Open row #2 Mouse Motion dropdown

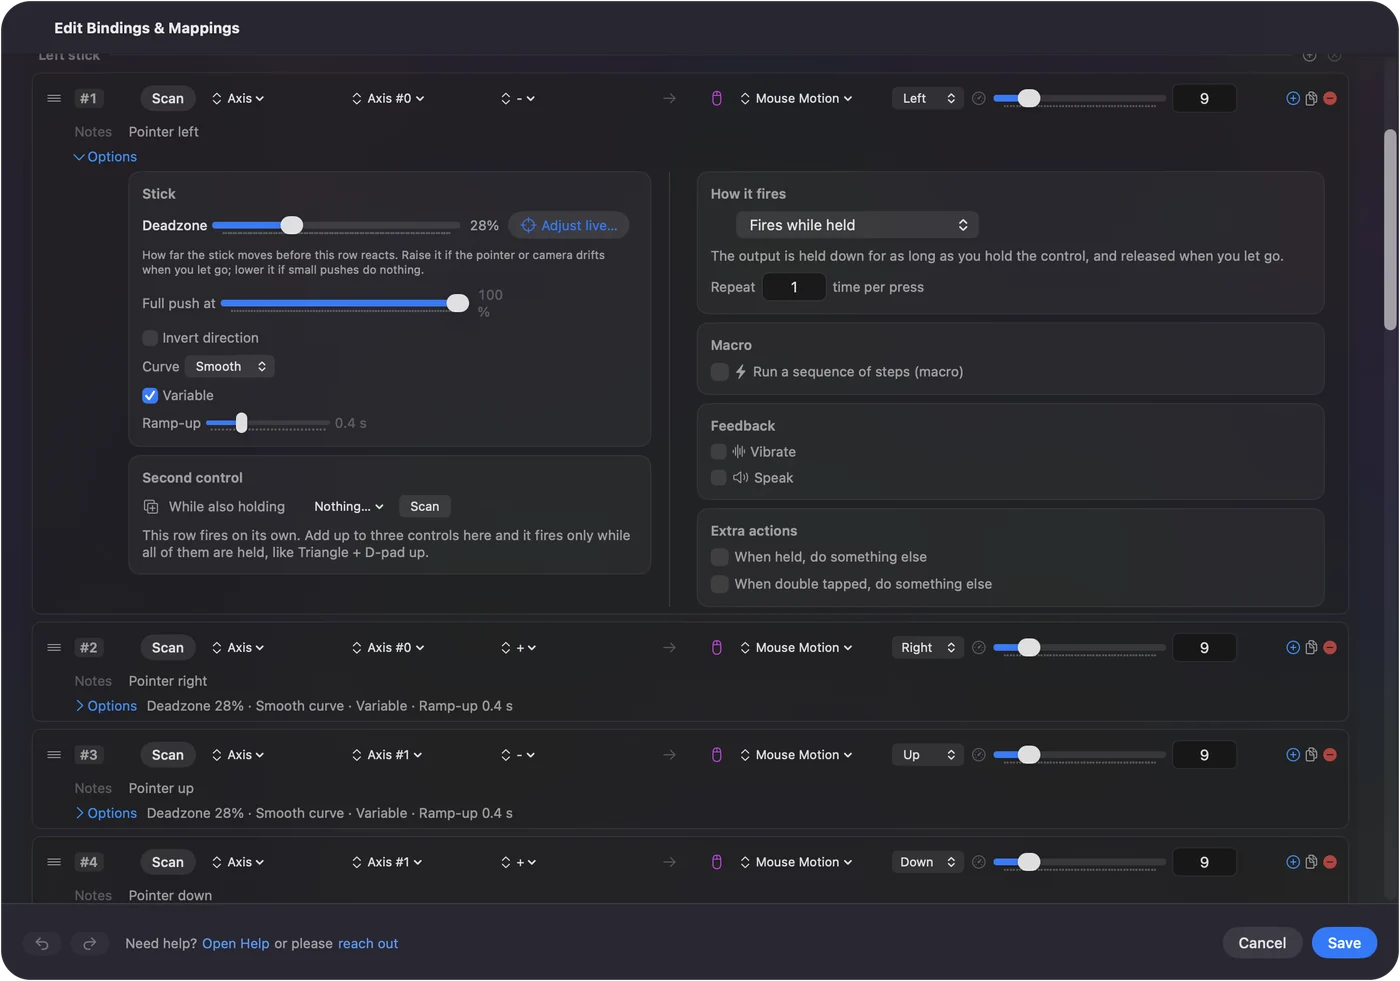coord(797,647)
